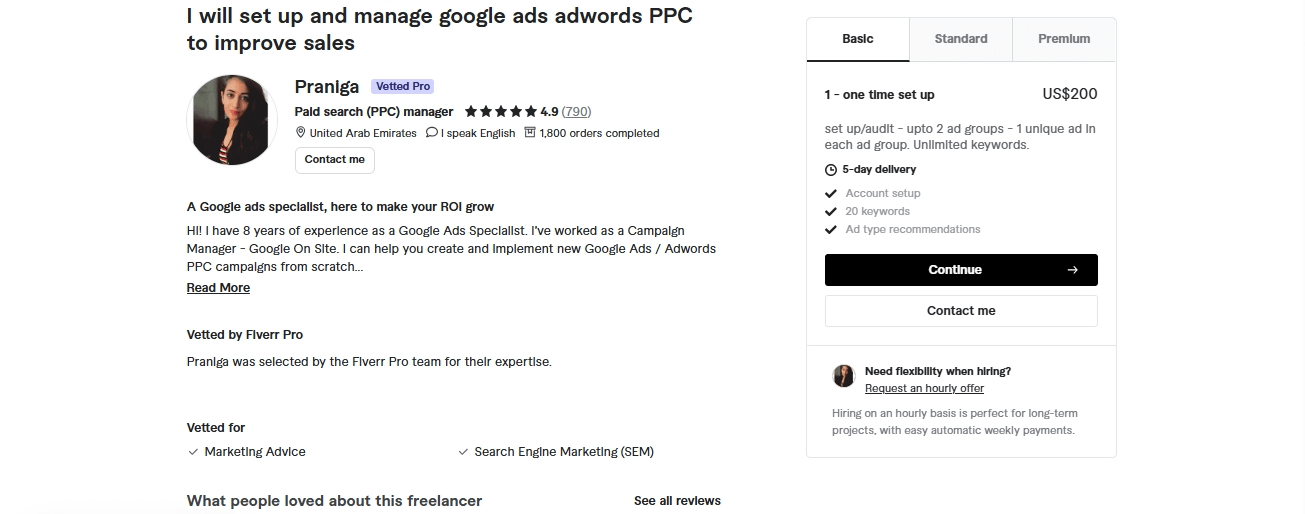The height and width of the screenshot is (514, 1305).
Task: Click the star rating icons next to 4.9
Action: coord(500,112)
